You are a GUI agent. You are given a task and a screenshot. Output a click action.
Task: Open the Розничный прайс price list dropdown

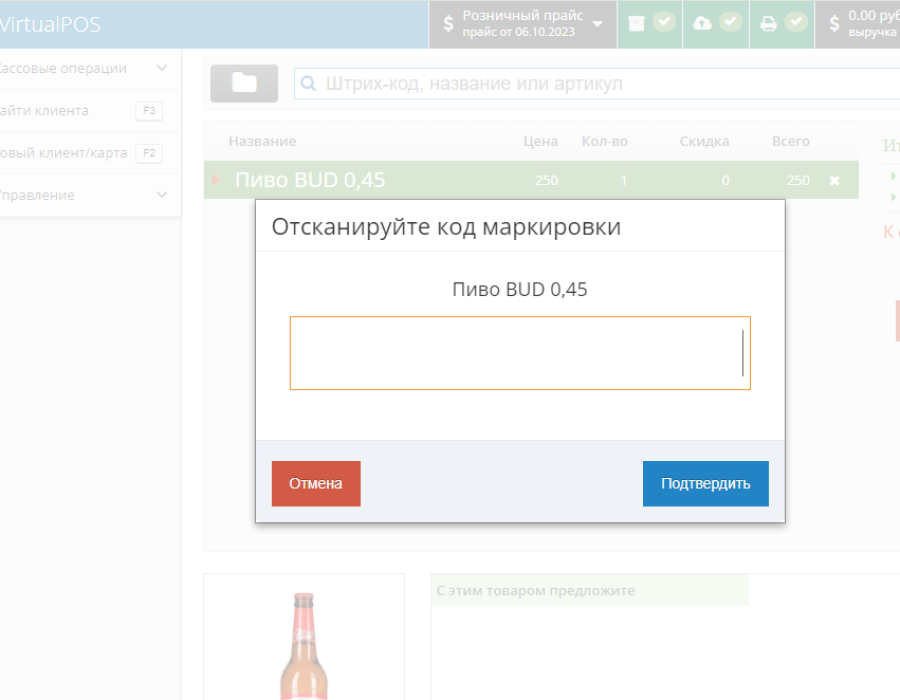(x=522, y=24)
